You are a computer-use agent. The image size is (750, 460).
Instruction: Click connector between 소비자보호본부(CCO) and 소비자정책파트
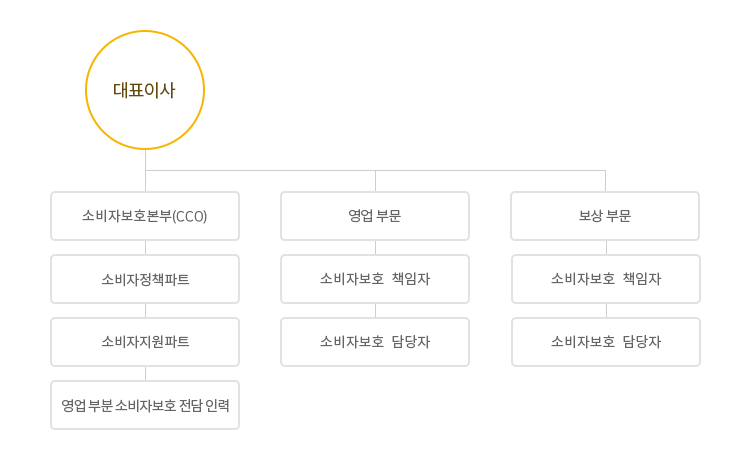pyautogui.click(x=145, y=248)
